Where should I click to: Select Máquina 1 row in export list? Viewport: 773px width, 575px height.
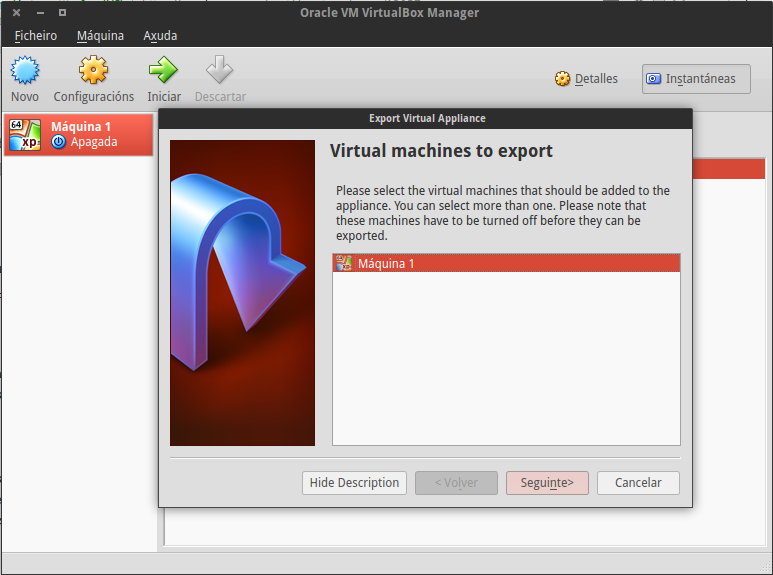[x=506, y=263]
